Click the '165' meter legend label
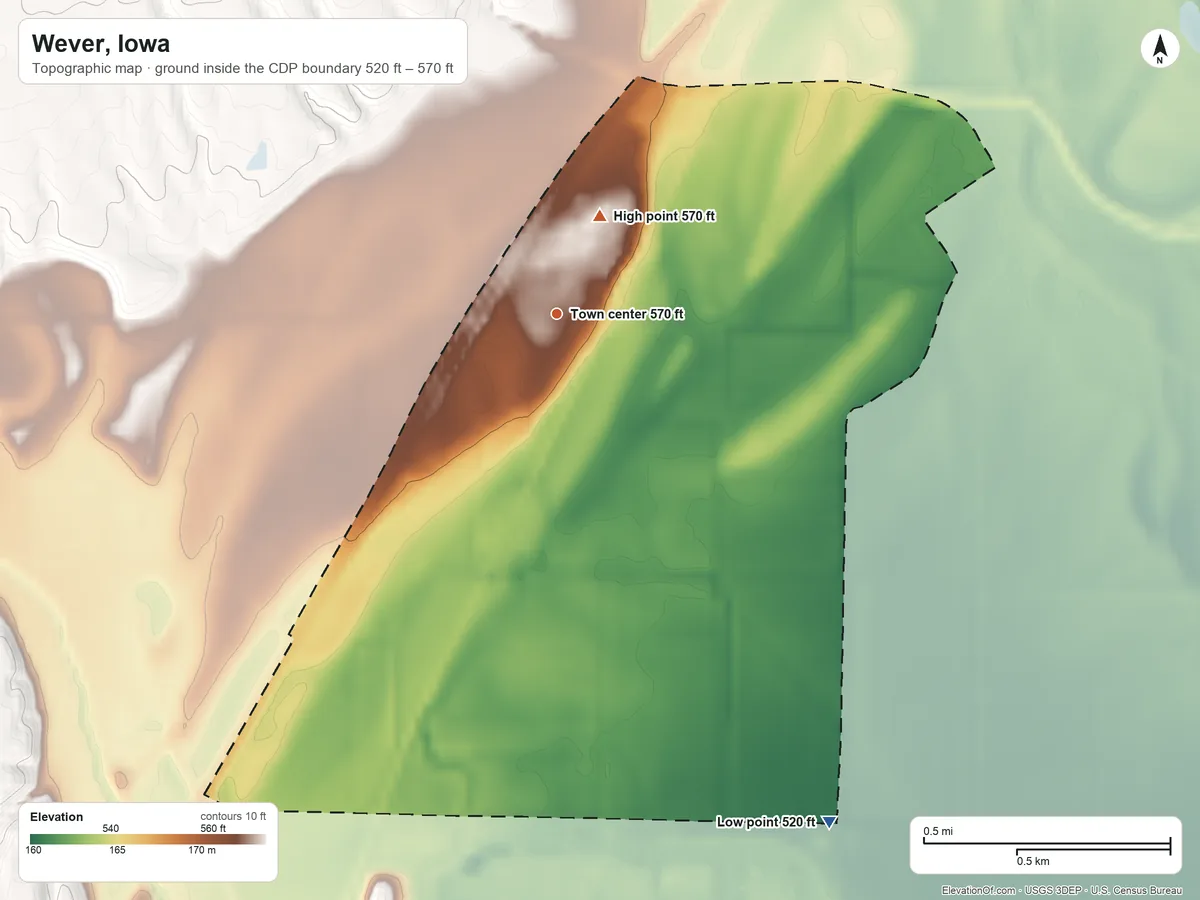1200x900 pixels. click(118, 851)
